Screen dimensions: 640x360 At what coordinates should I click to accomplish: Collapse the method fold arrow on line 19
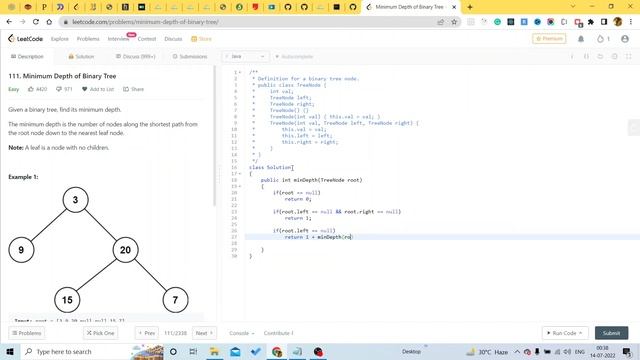click(240, 186)
